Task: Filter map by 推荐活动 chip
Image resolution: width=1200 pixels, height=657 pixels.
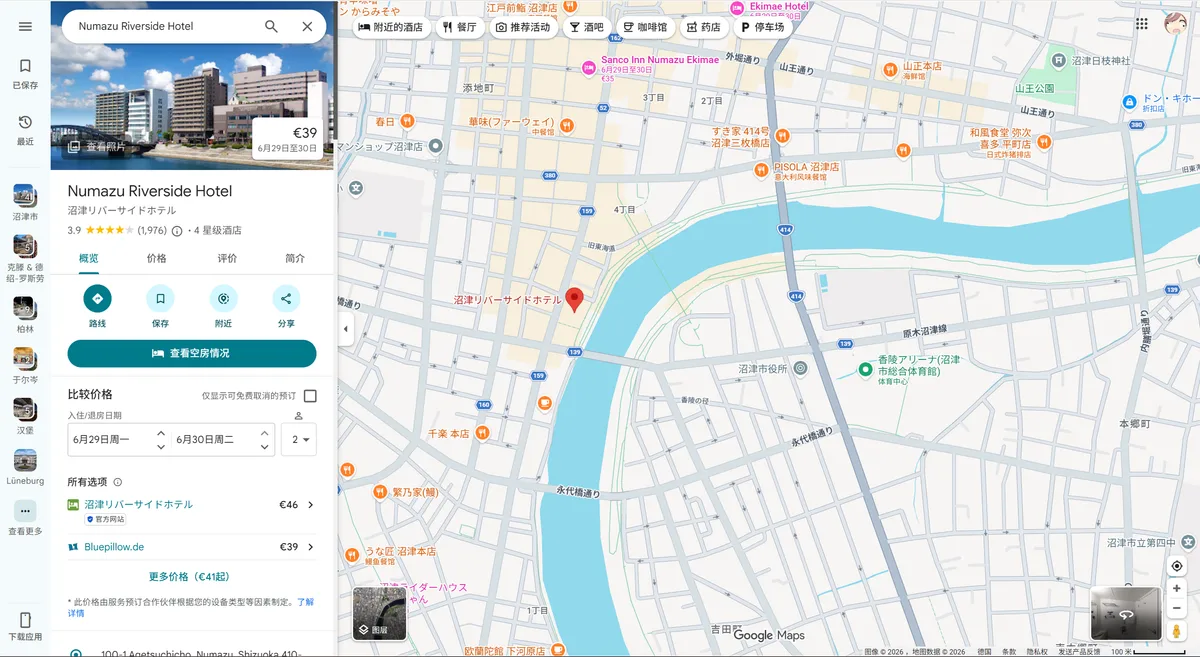Action: tap(523, 27)
